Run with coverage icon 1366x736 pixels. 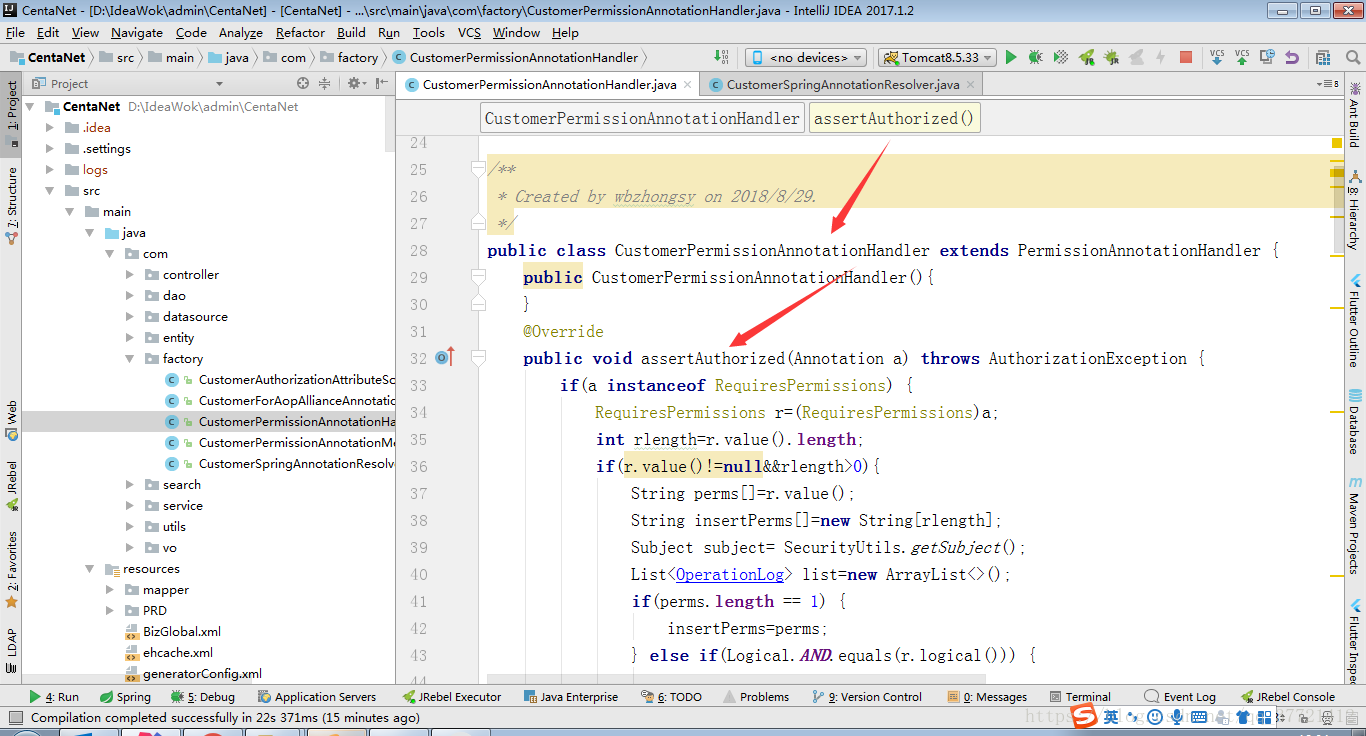click(x=1061, y=58)
